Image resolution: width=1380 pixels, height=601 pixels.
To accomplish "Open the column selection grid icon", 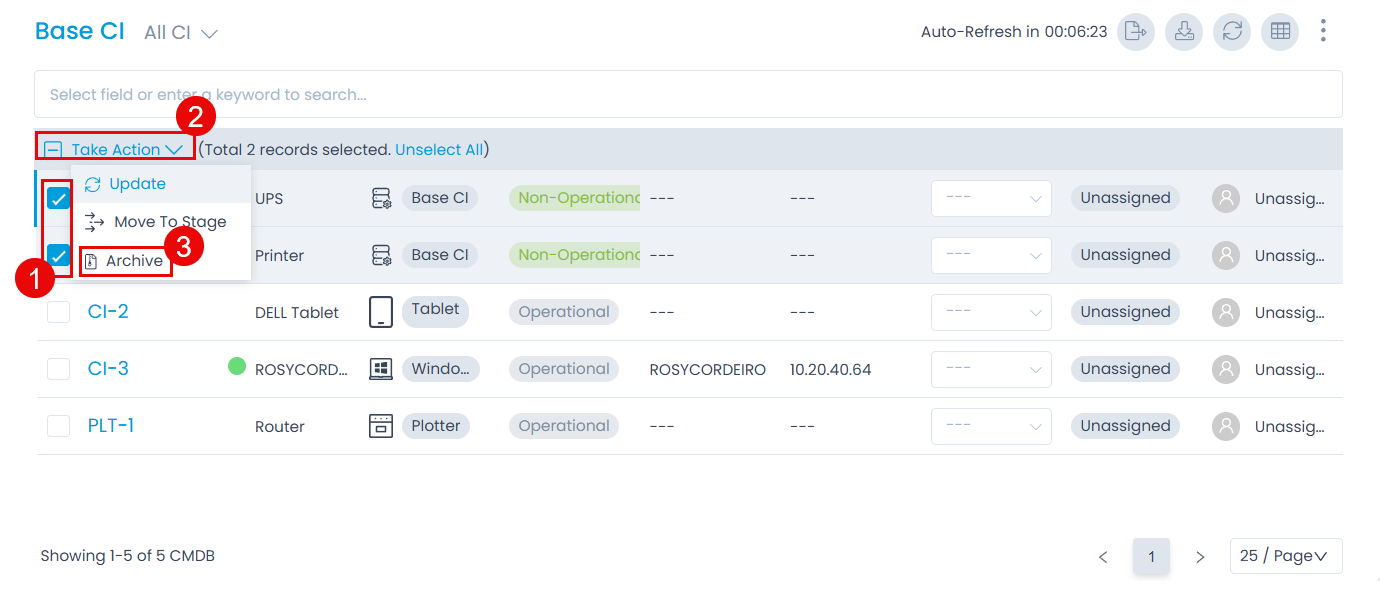I will pos(1280,32).
